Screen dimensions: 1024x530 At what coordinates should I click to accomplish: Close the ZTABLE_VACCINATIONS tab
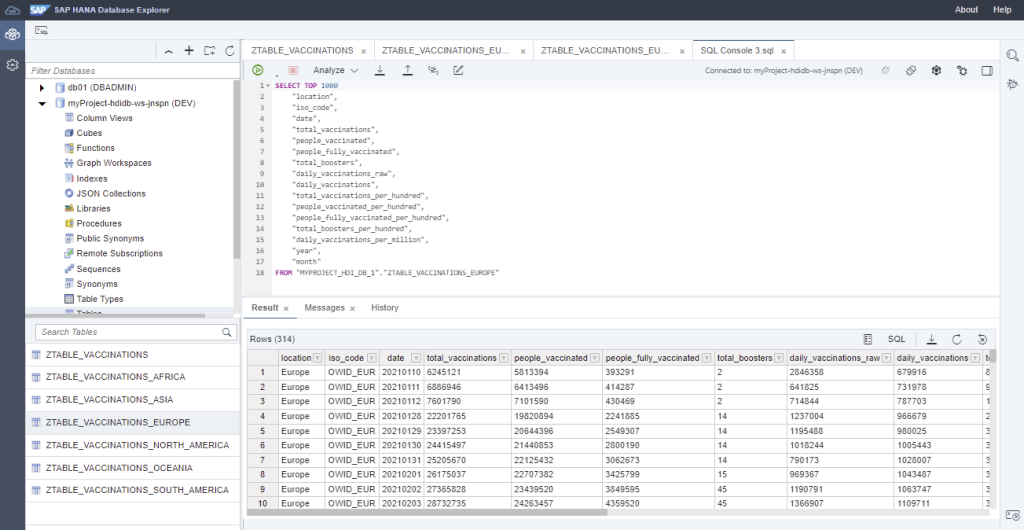[364, 51]
